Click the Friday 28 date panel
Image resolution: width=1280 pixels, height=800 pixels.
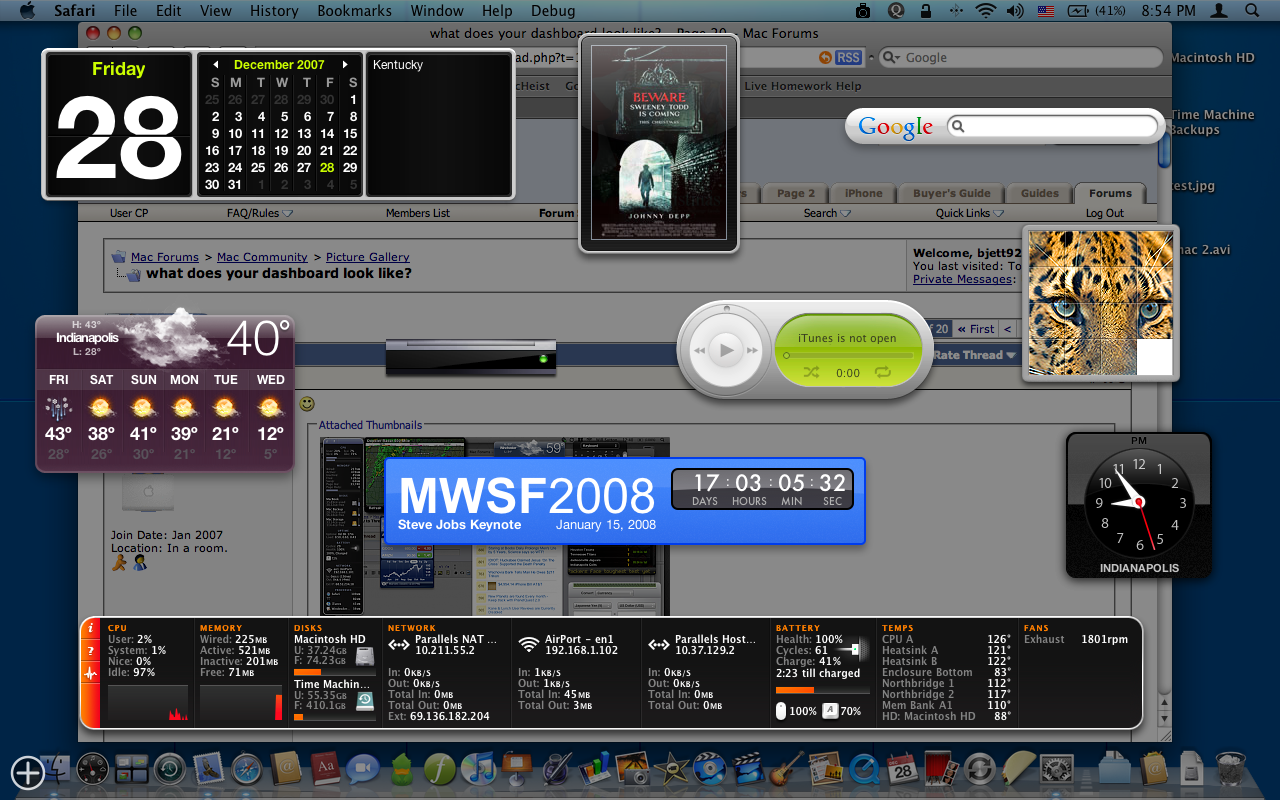[x=118, y=125]
